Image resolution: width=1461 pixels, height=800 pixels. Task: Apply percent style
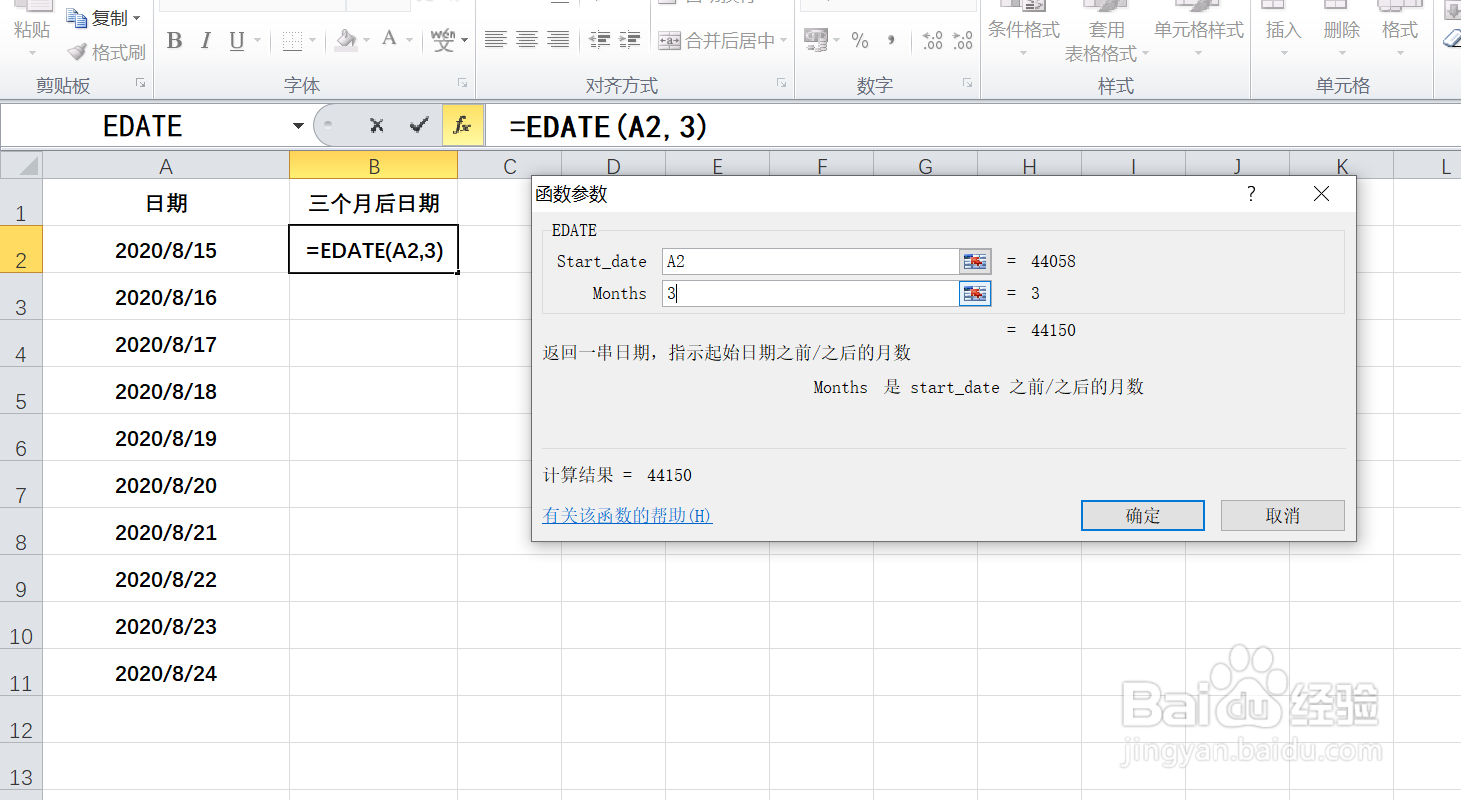[859, 40]
